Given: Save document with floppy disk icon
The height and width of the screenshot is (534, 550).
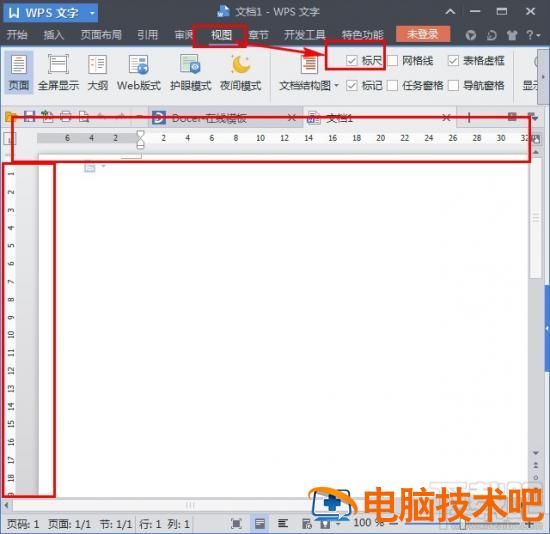Looking at the screenshot, I should coord(29,116).
